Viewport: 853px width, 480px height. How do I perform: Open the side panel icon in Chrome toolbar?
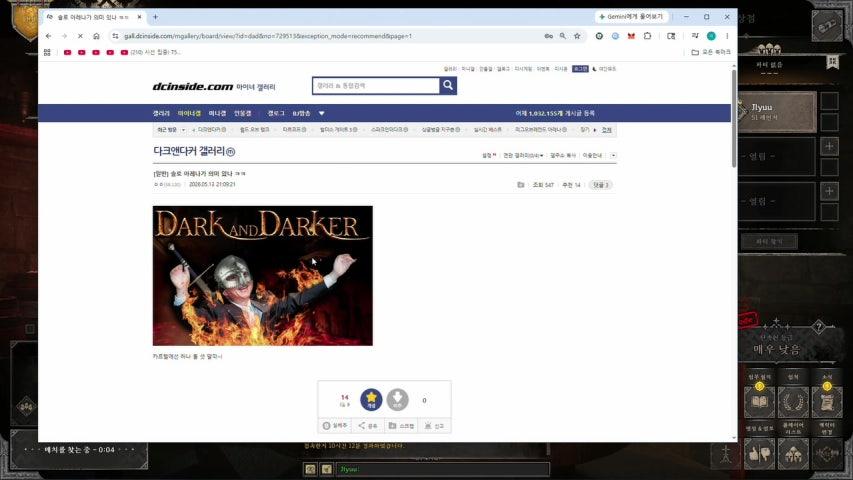tap(671, 36)
